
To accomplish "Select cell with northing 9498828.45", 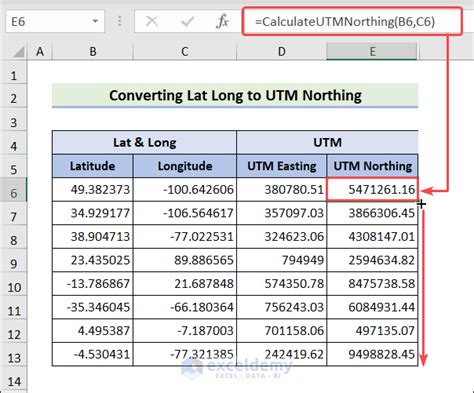I will pos(372,354).
